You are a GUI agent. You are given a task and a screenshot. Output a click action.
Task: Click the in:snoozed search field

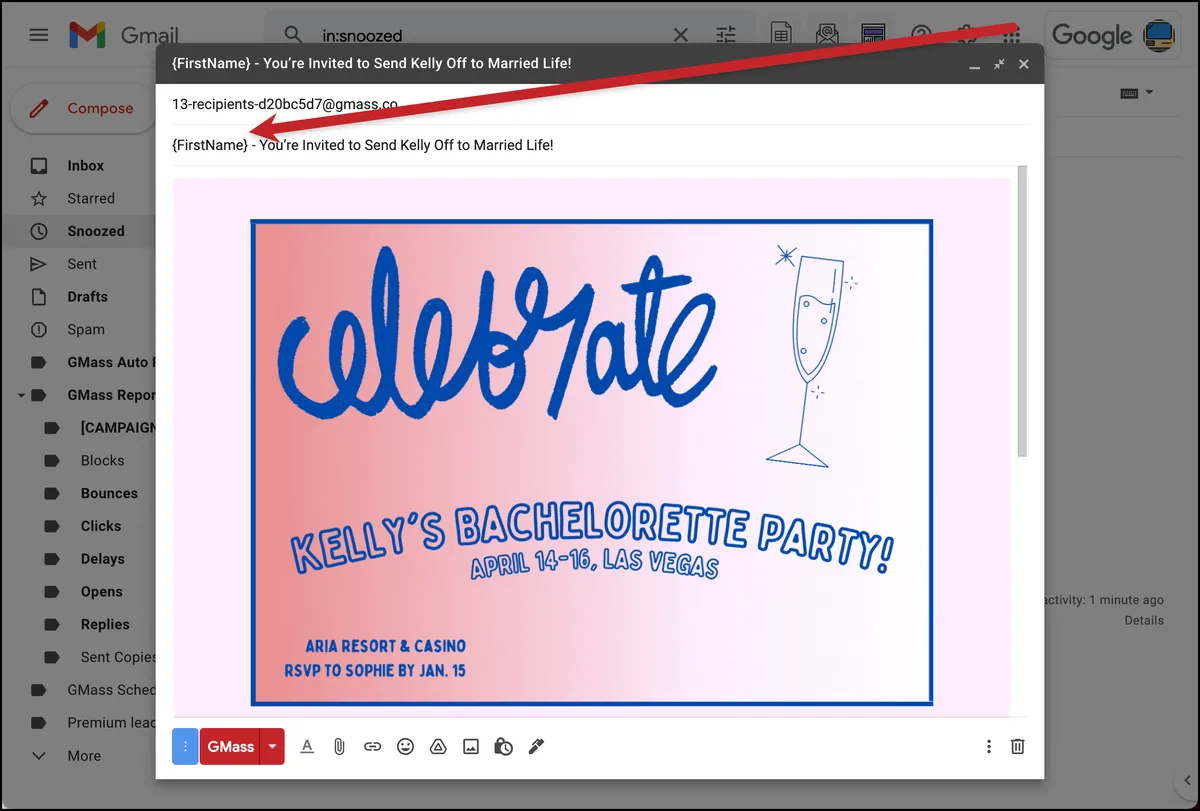click(x=490, y=35)
